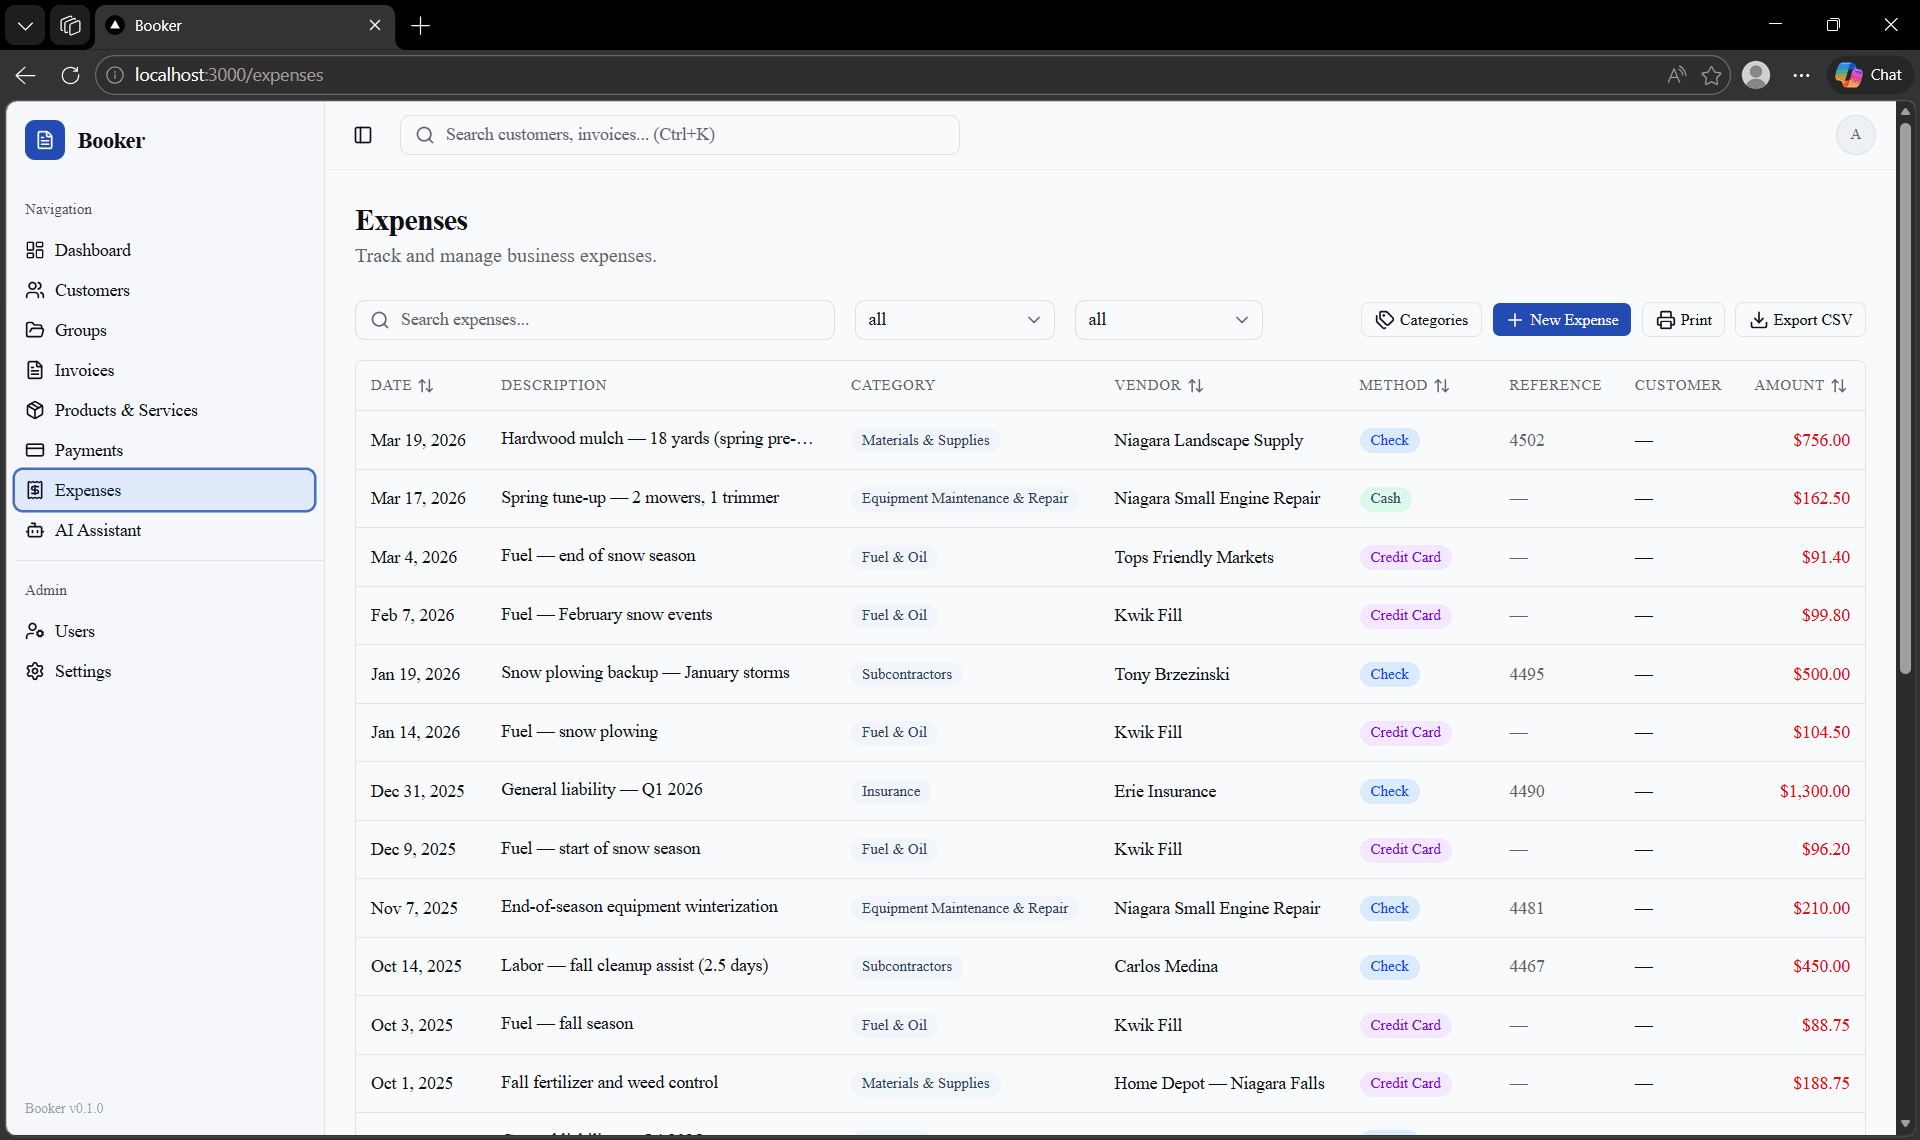Collapse the navigation sidebar
This screenshot has height=1140, width=1920.
(362, 135)
